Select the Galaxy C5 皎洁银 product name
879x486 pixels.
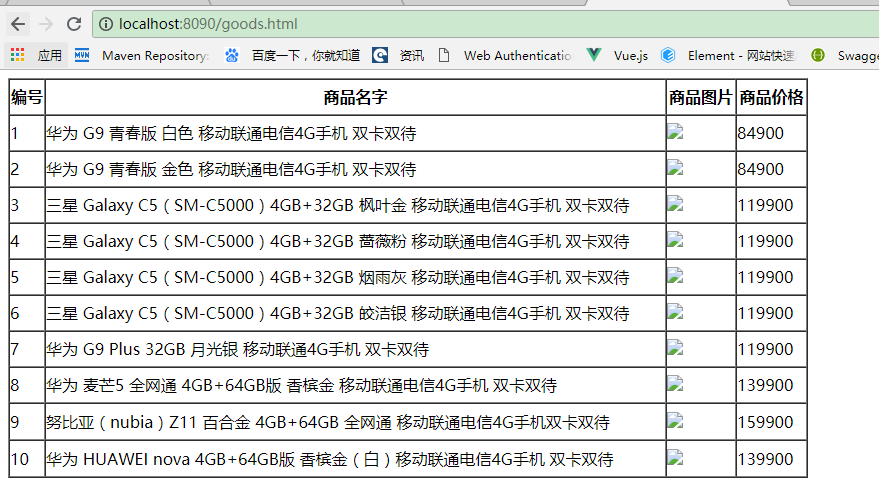(x=337, y=313)
